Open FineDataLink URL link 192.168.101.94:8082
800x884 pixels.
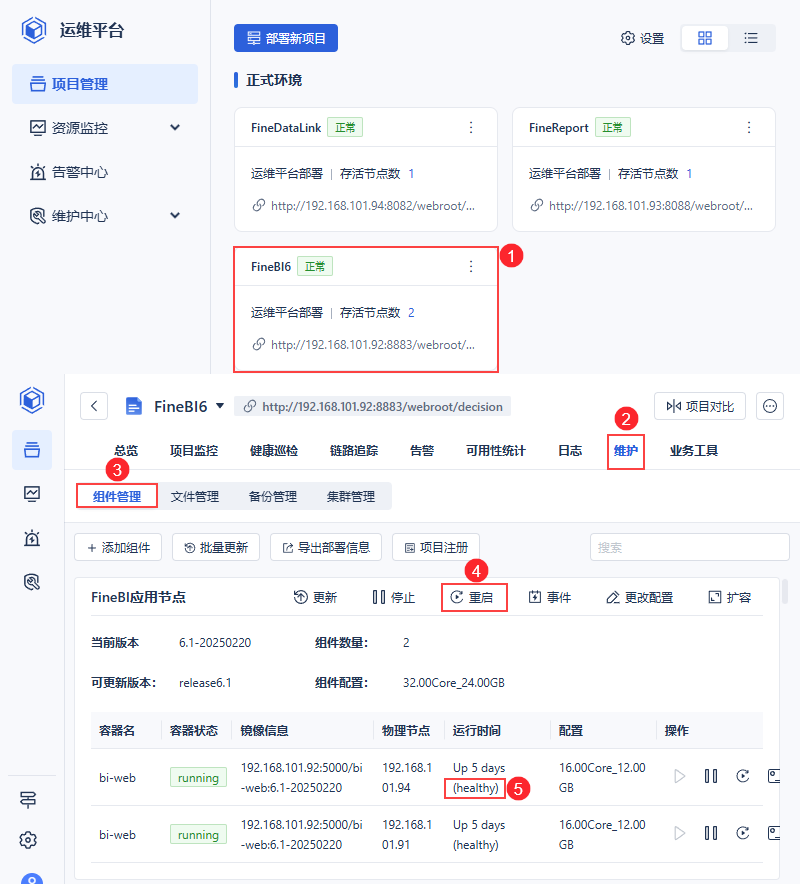[x=373, y=206]
